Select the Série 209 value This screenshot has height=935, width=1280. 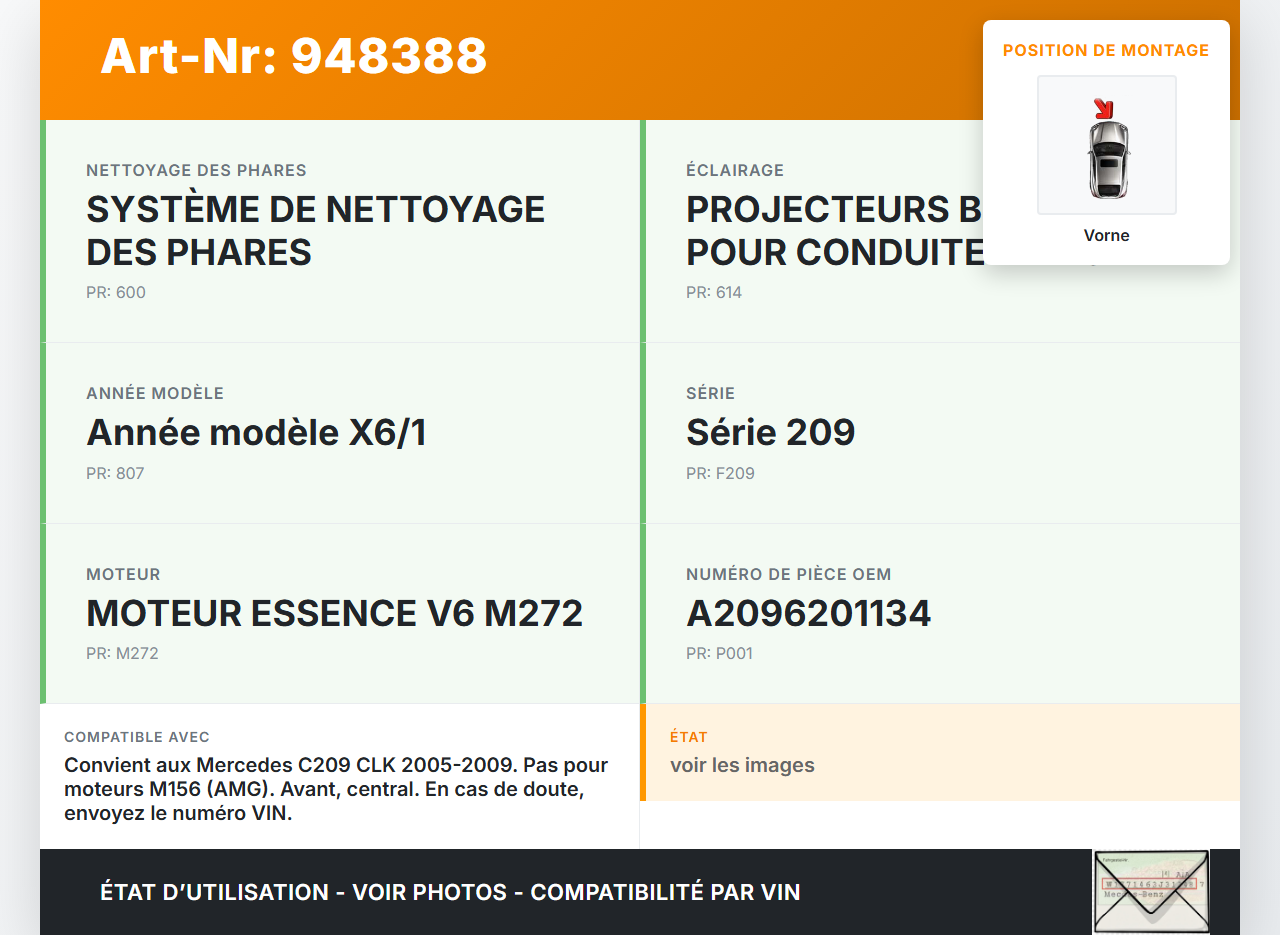(770, 432)
